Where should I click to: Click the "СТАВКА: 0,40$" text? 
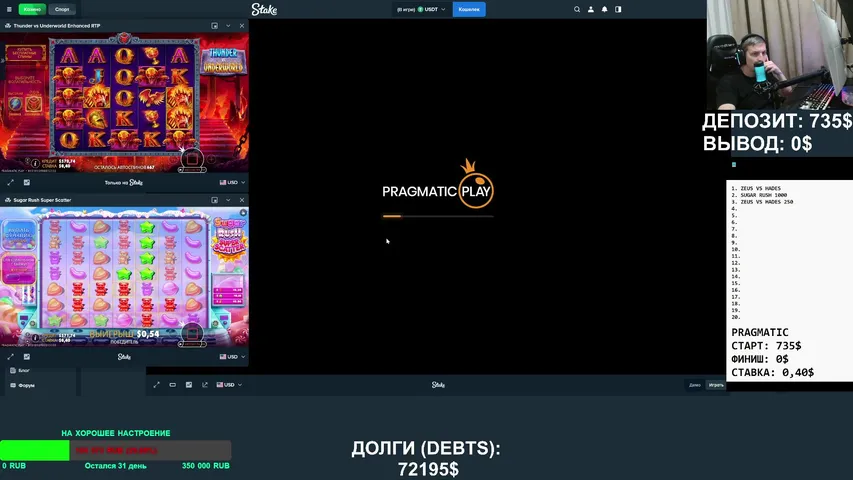click(x=772, y=372)
